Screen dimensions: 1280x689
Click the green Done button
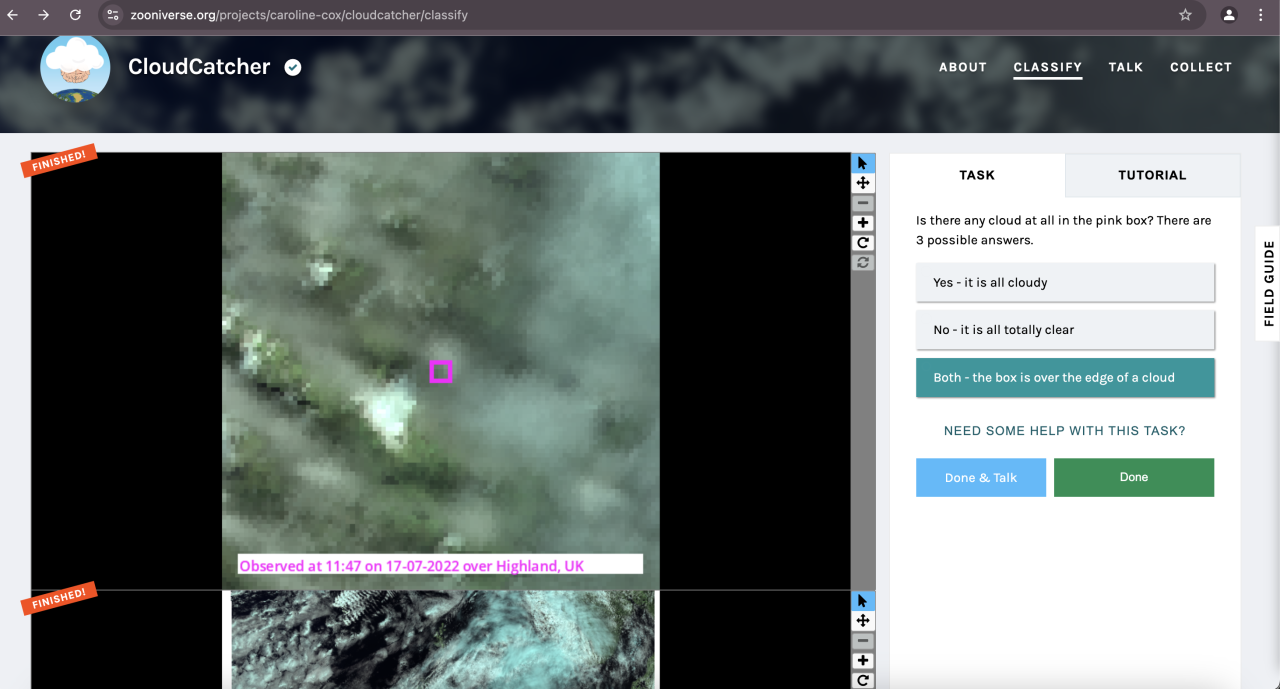pos(1134,477)
